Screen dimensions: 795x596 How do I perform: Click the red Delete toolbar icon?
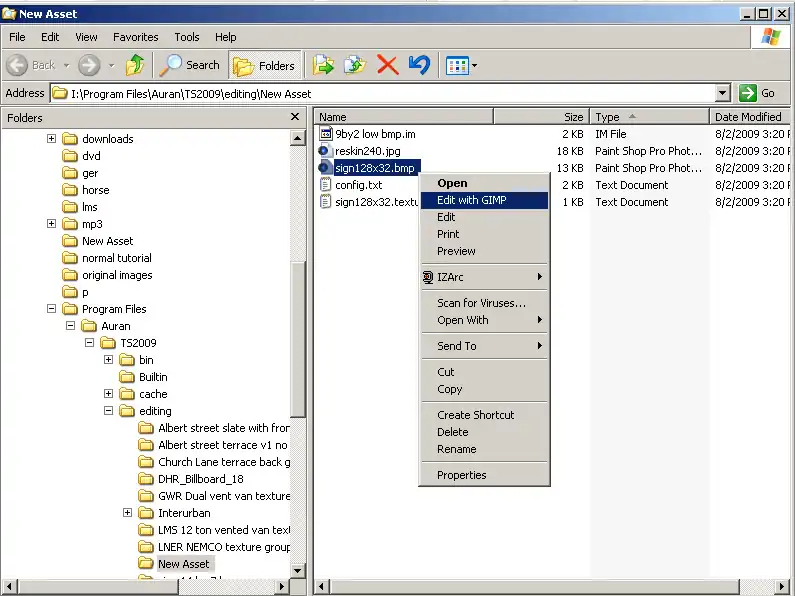tap(388, 65)
